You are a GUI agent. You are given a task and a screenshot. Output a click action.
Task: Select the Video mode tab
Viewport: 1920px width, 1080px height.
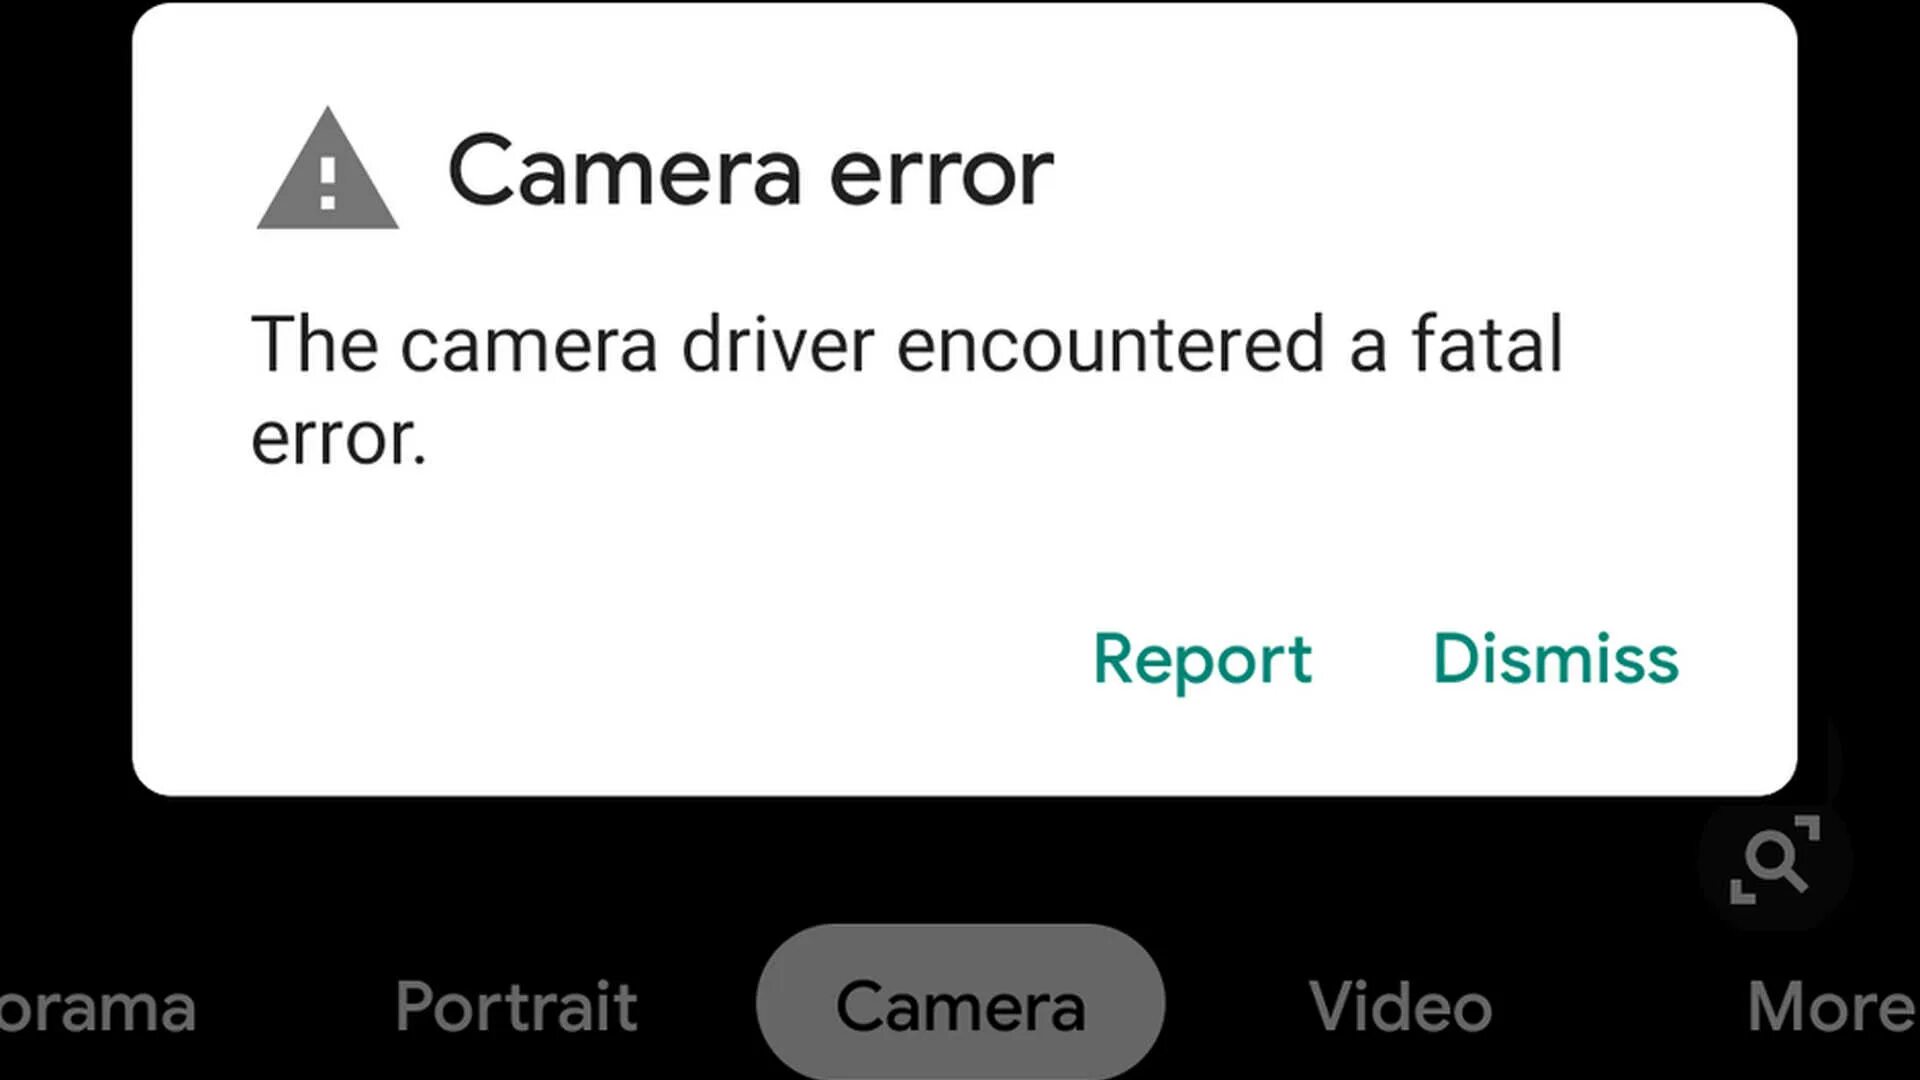pyautogui.click(x=1400, y=1005)
